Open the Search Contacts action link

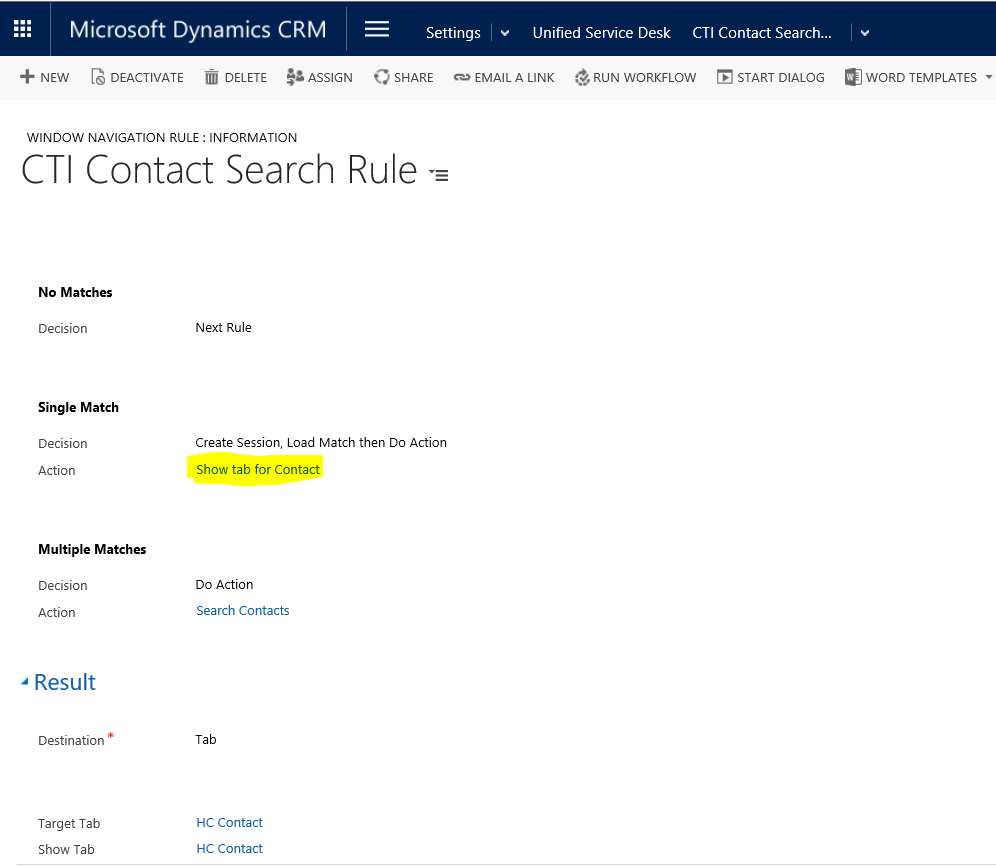point(243,611)
